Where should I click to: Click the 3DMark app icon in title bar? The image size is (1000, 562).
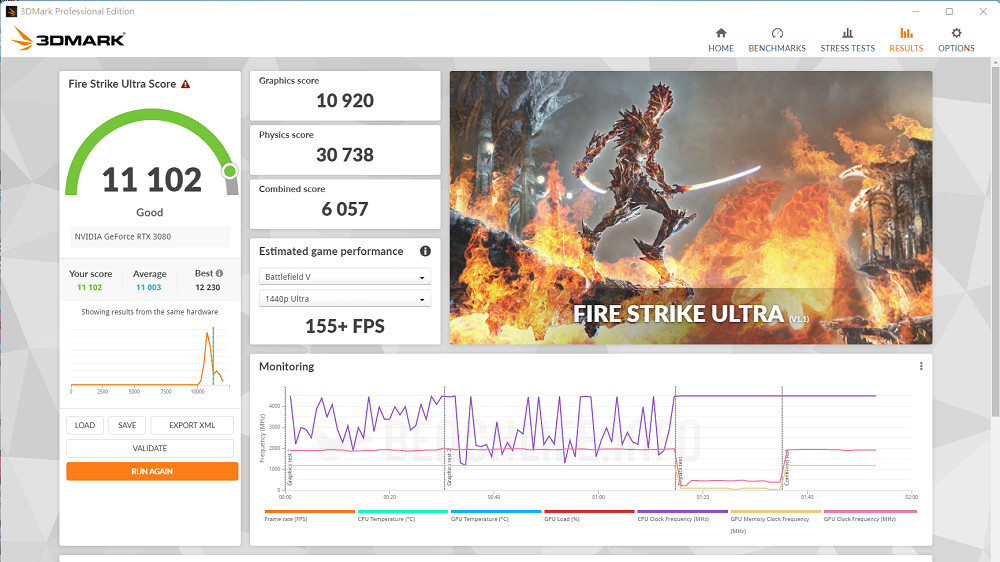tap(11, 11)
